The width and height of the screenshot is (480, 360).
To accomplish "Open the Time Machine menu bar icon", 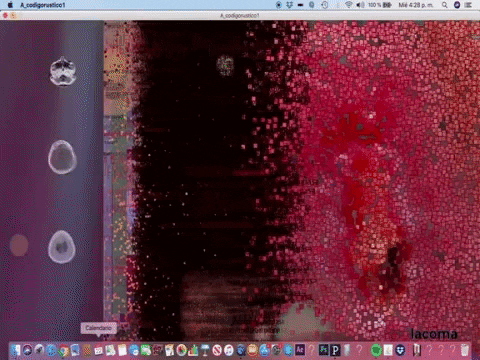I will 324,5.
